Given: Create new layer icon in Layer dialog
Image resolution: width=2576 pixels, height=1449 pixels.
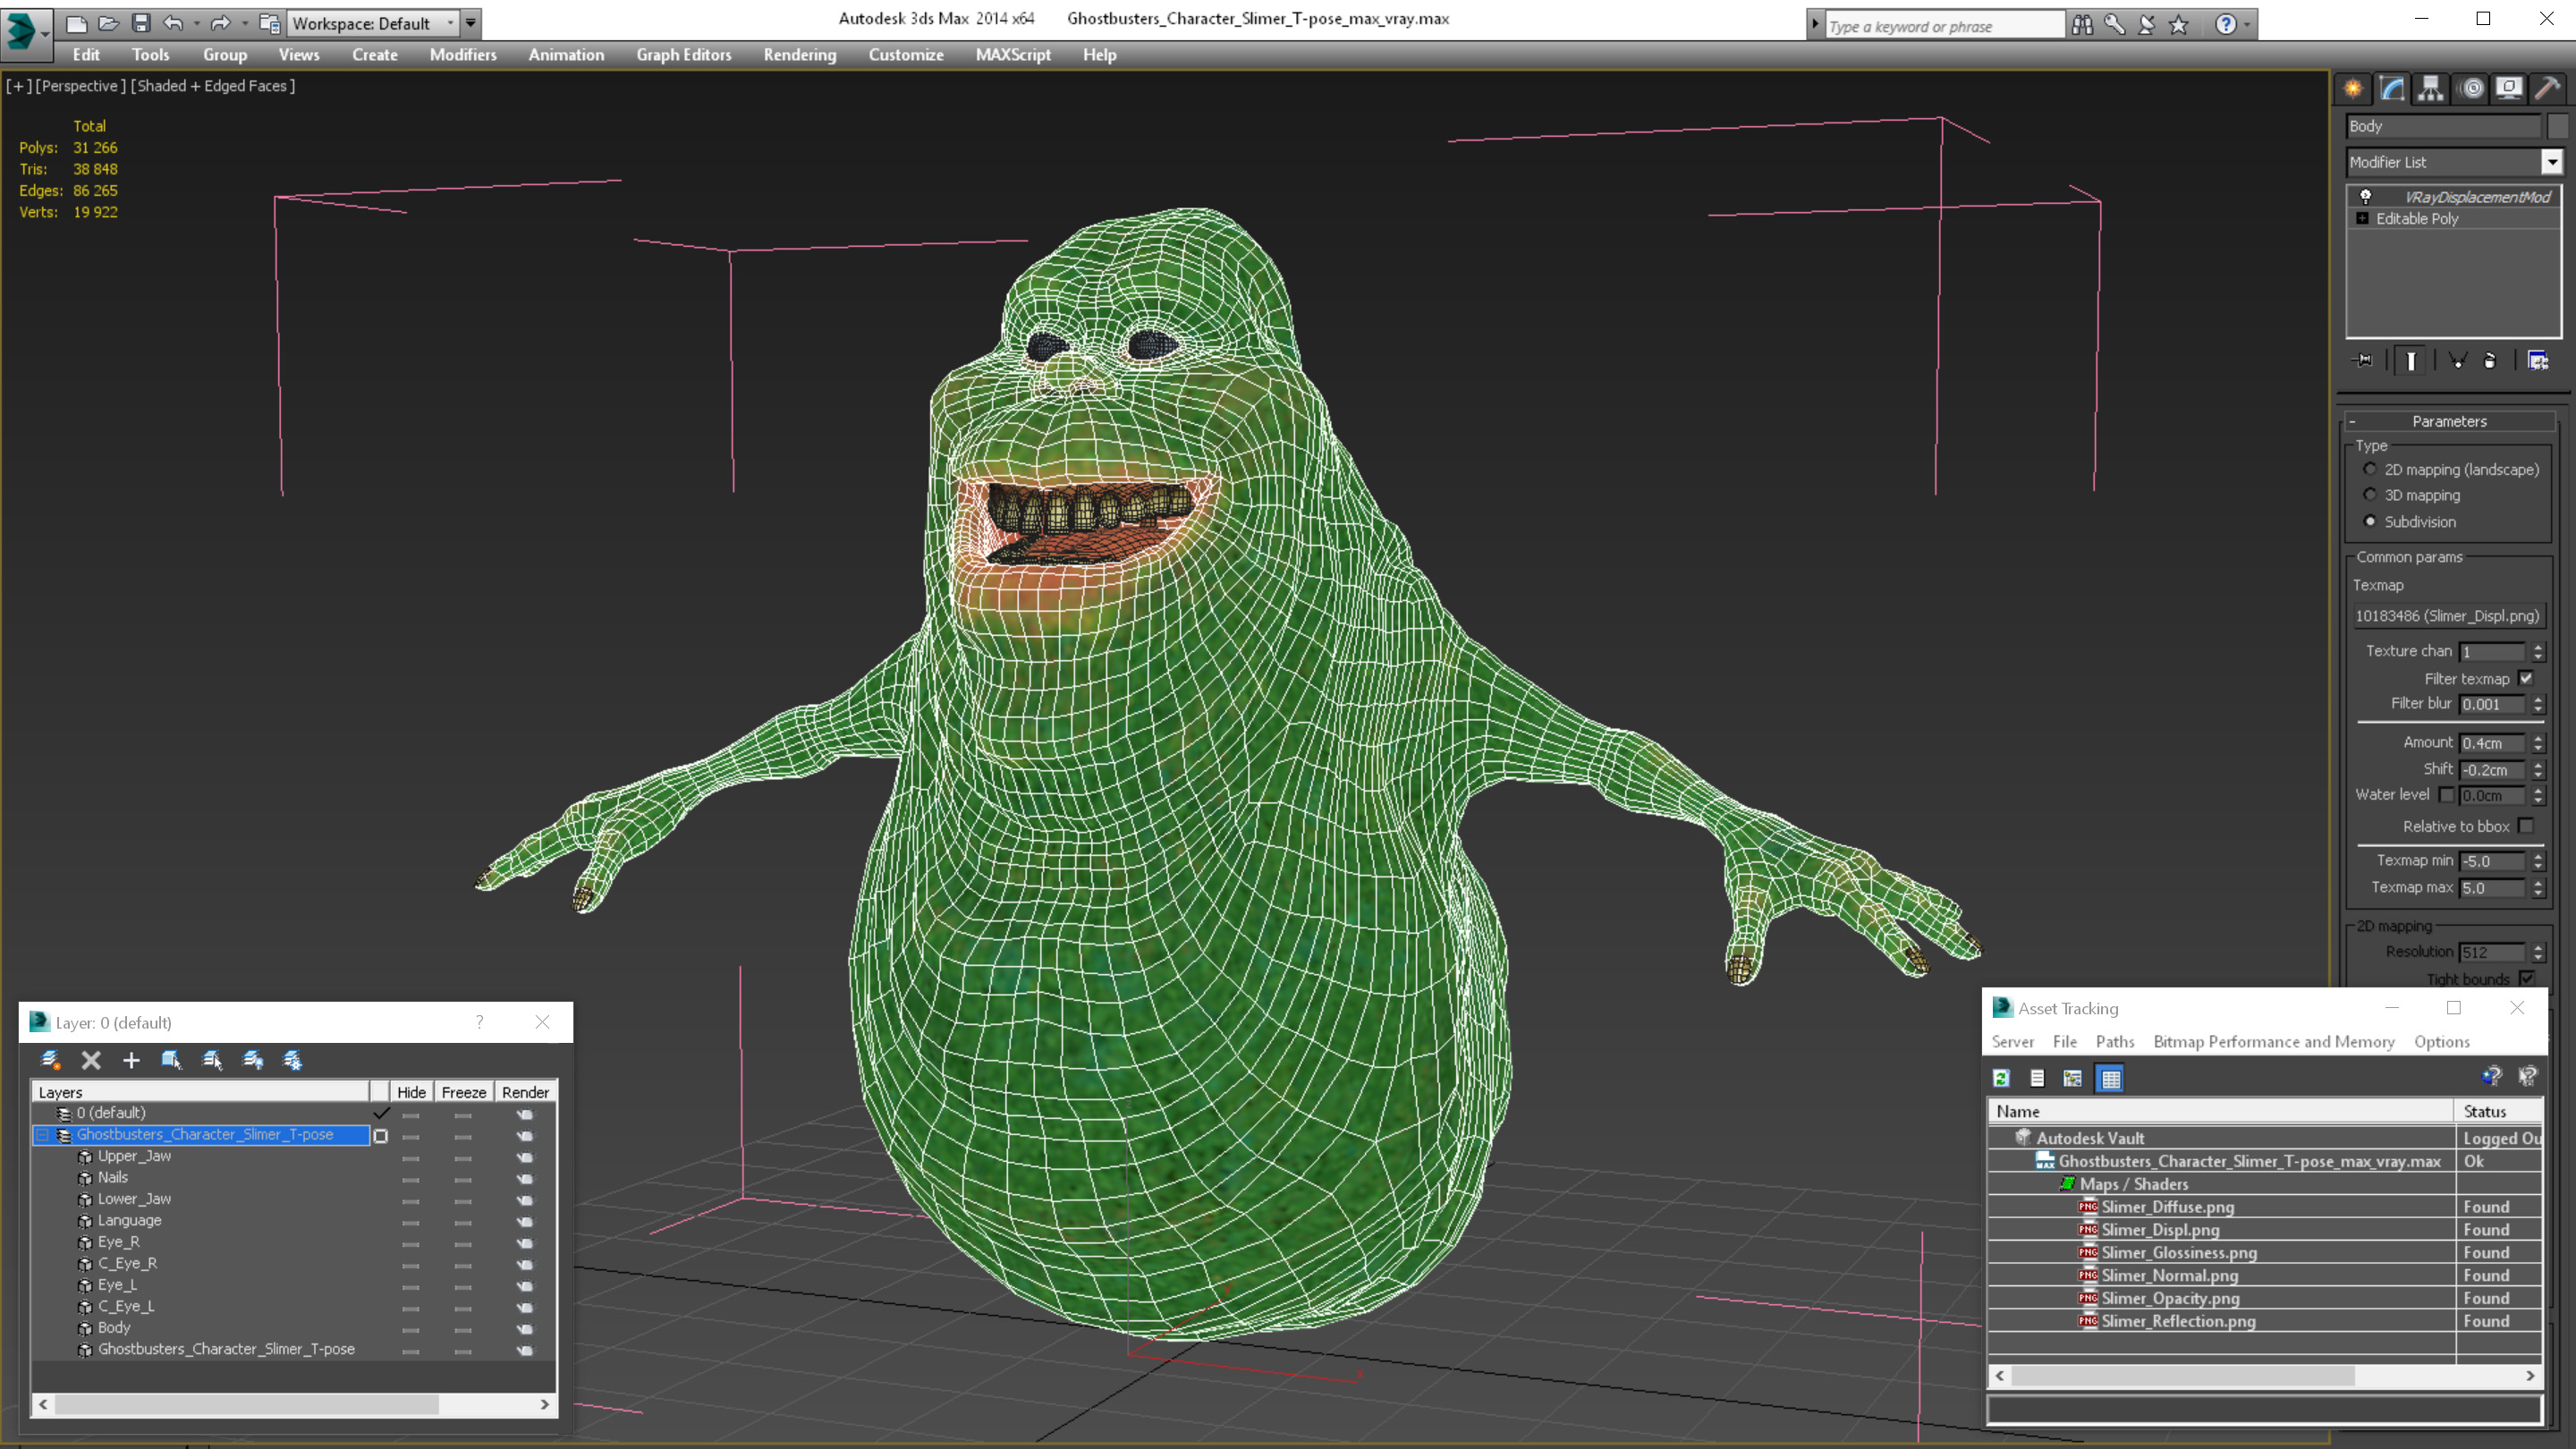Looking at the screenshot, I should tap(50, 1060).
